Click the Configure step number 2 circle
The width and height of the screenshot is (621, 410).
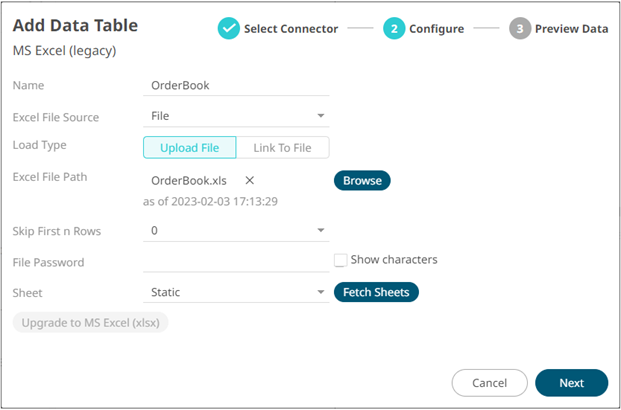point(394,29)
